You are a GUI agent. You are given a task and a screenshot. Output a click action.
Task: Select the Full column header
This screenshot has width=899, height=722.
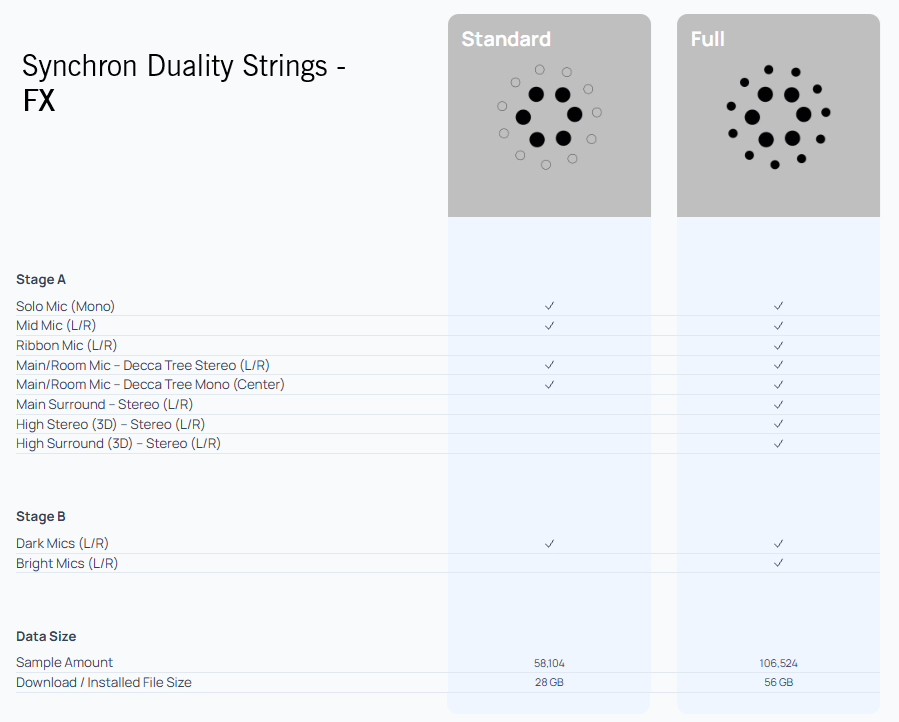708,39
